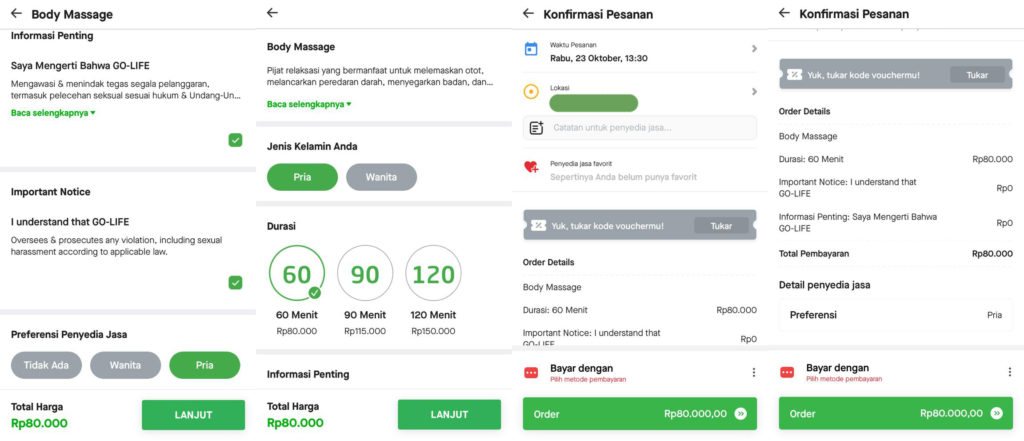Click heart icon beside Penyedia jasa favorit
1024x441 pixels.
(531, 167)
